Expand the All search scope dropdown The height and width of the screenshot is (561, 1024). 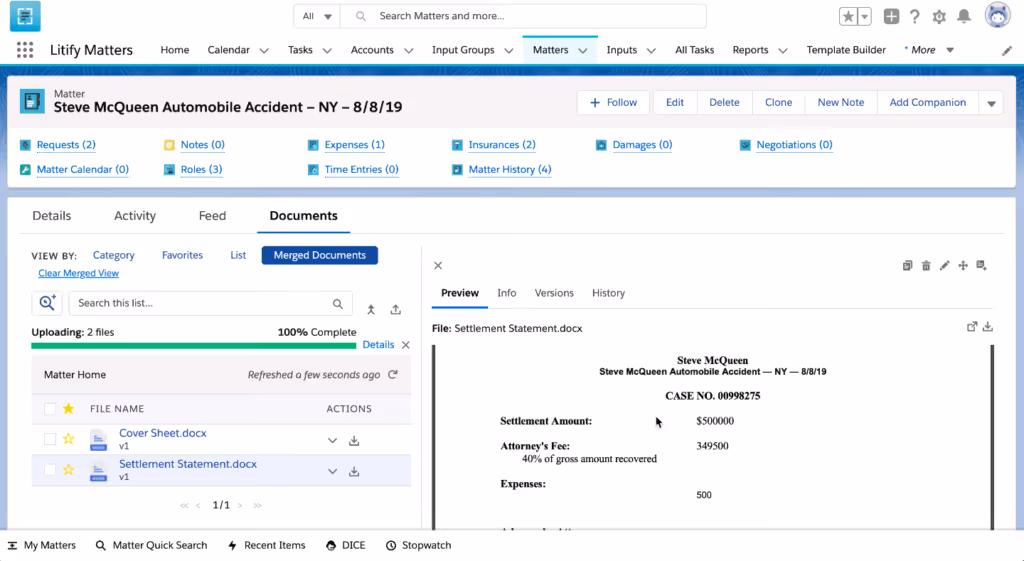317,16
